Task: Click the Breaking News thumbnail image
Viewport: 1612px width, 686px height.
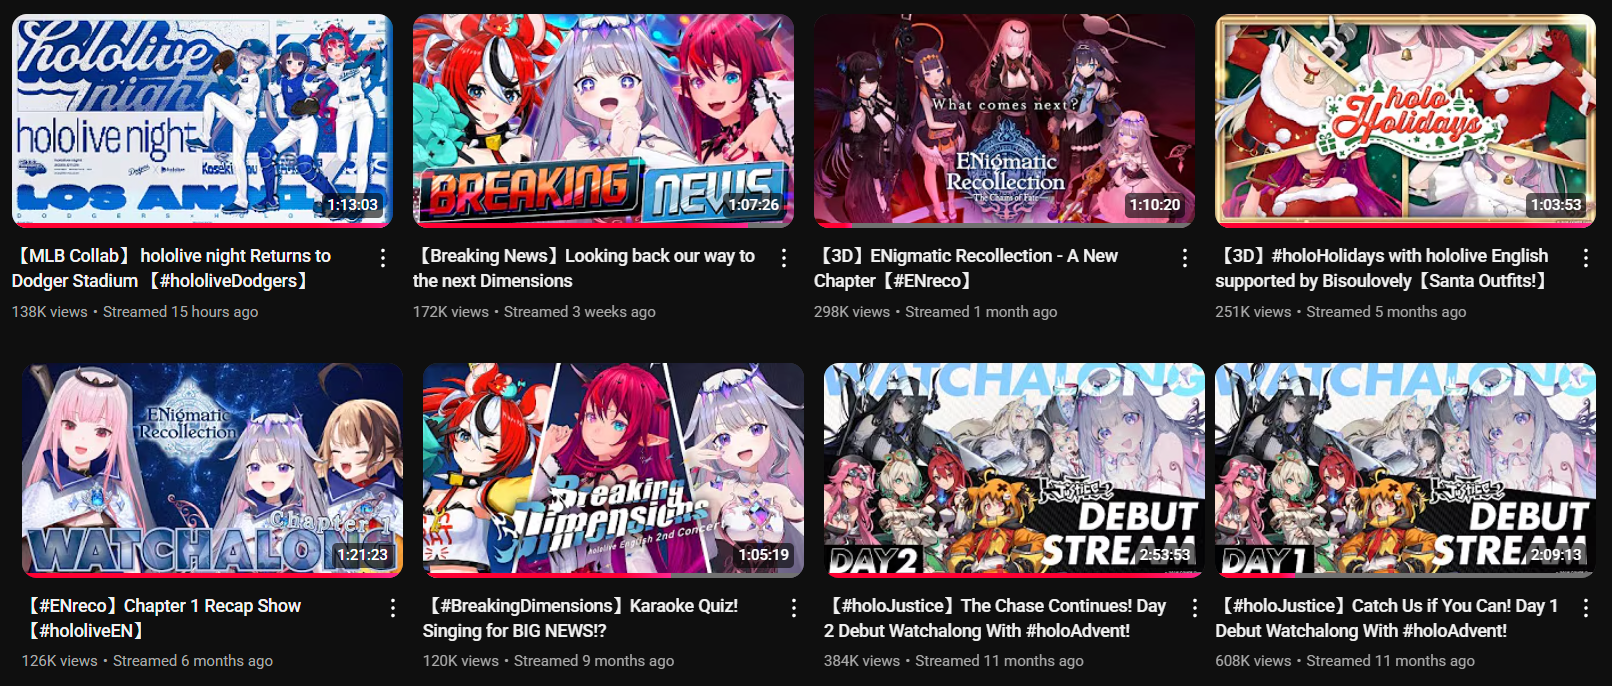Action: (x=603, y=120)
